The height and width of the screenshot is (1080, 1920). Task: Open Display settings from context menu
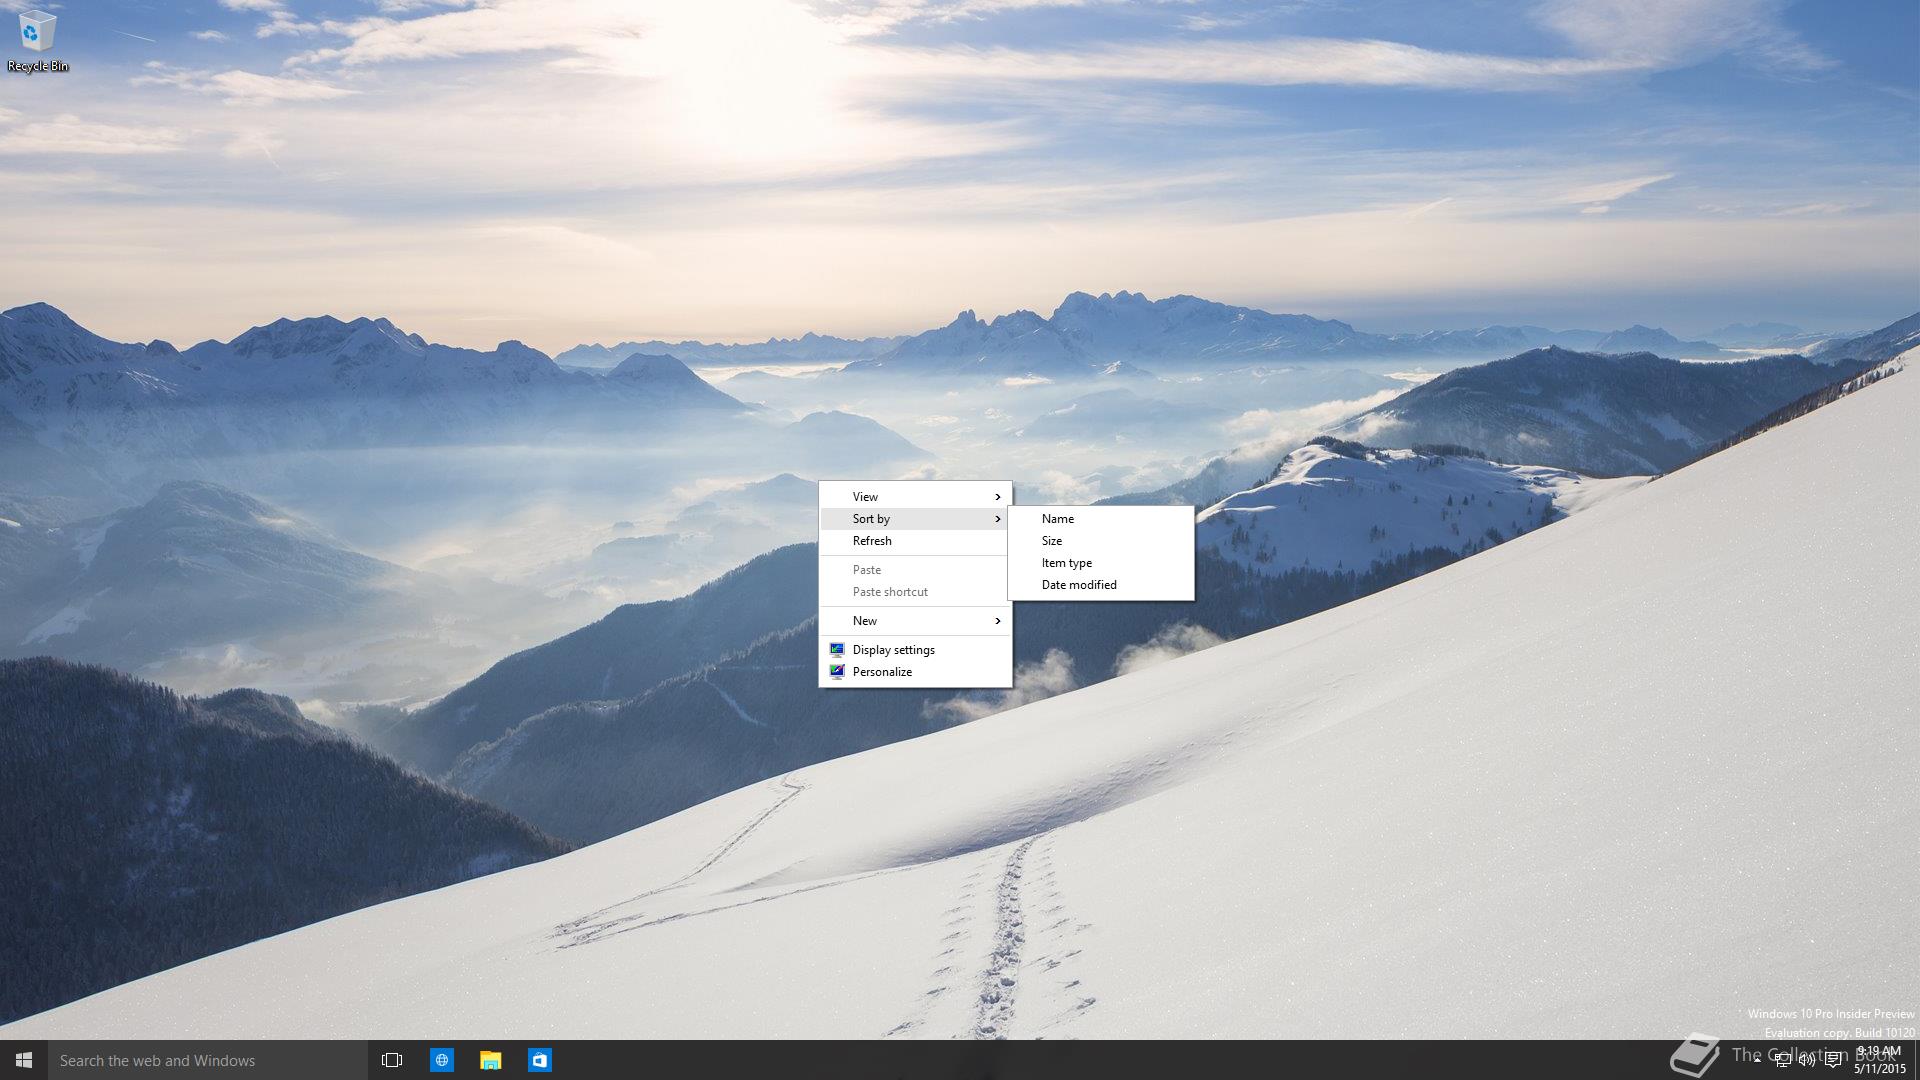coord(915,650)
